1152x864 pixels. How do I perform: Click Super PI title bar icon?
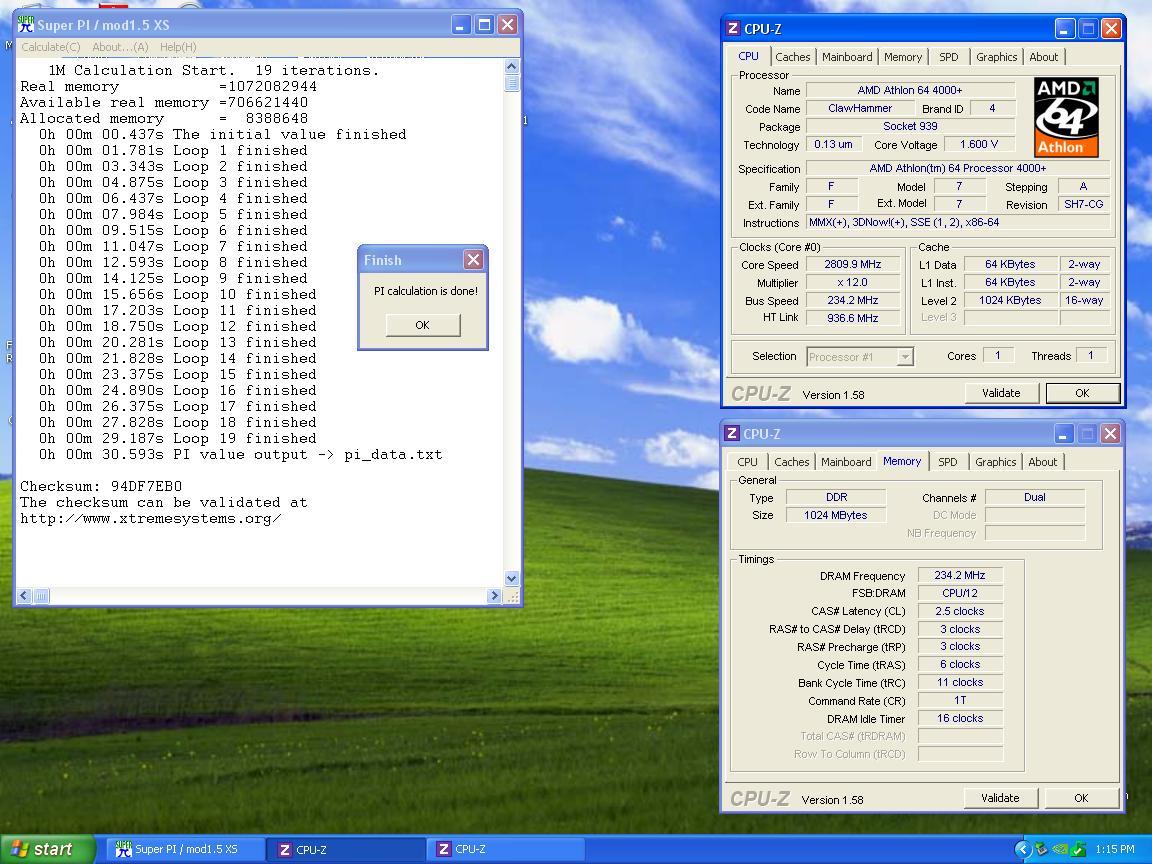(x=26, y=24)
